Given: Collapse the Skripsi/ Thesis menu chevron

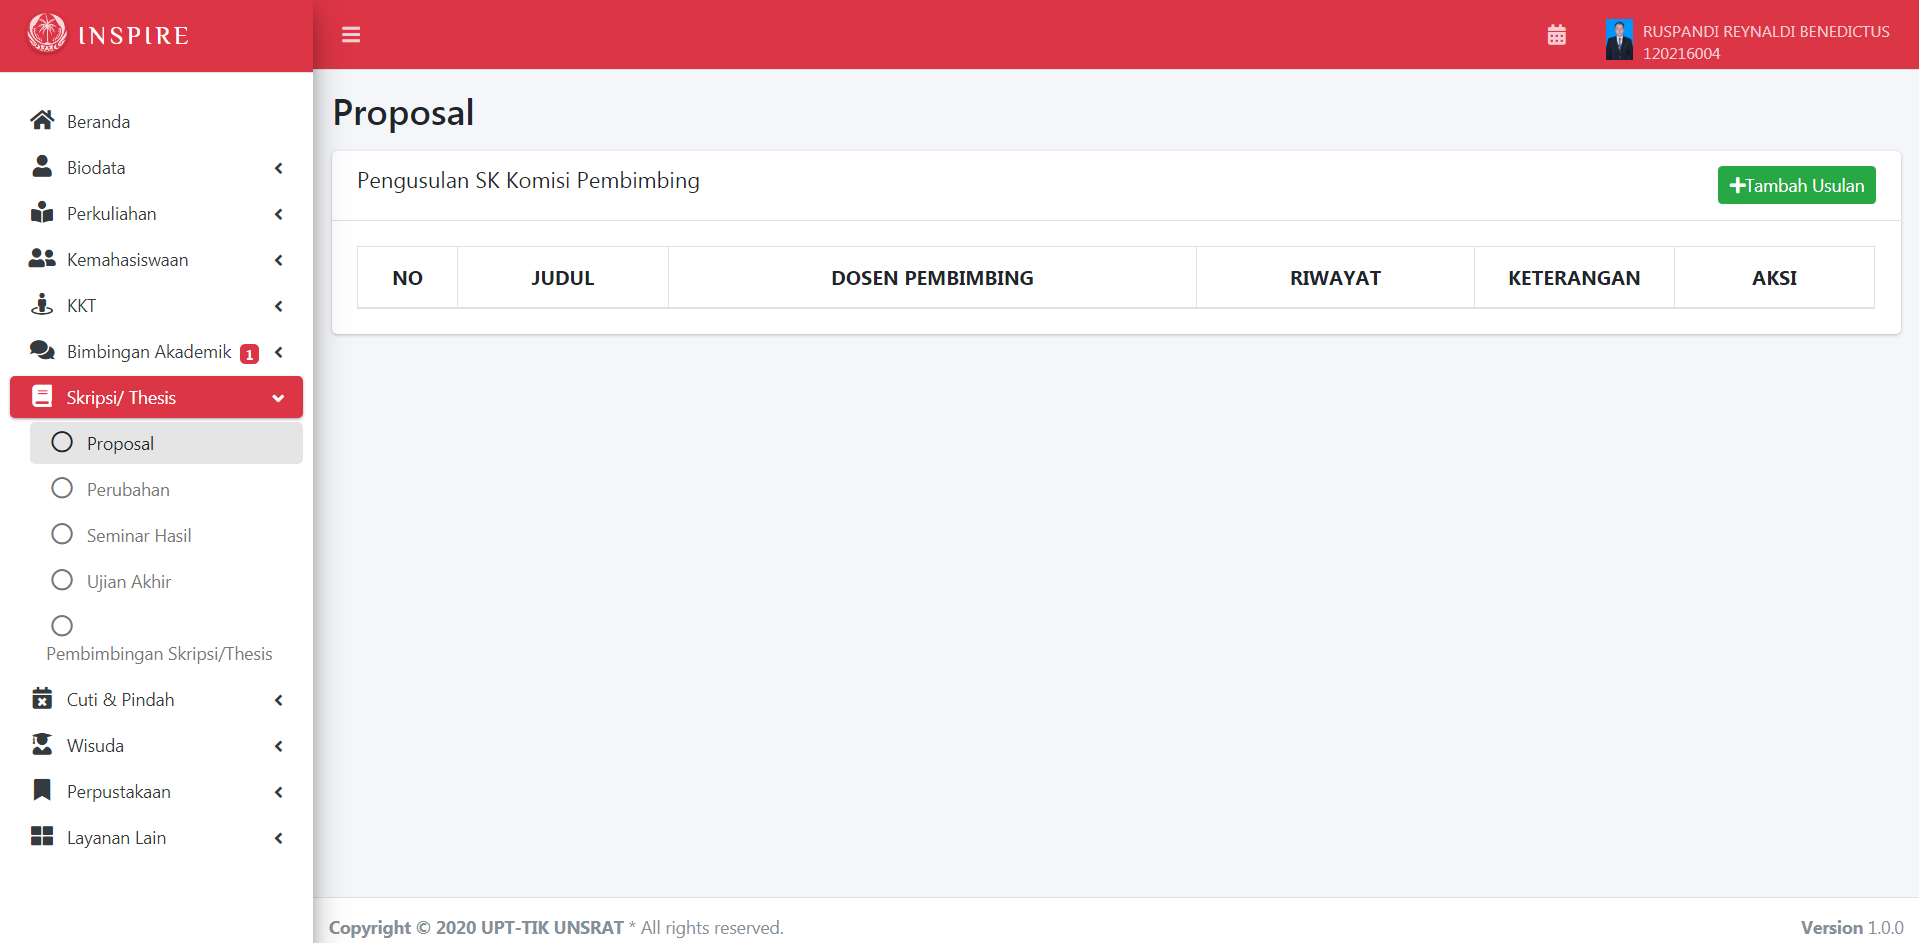Looking at the screenshot, I should 278,398.
